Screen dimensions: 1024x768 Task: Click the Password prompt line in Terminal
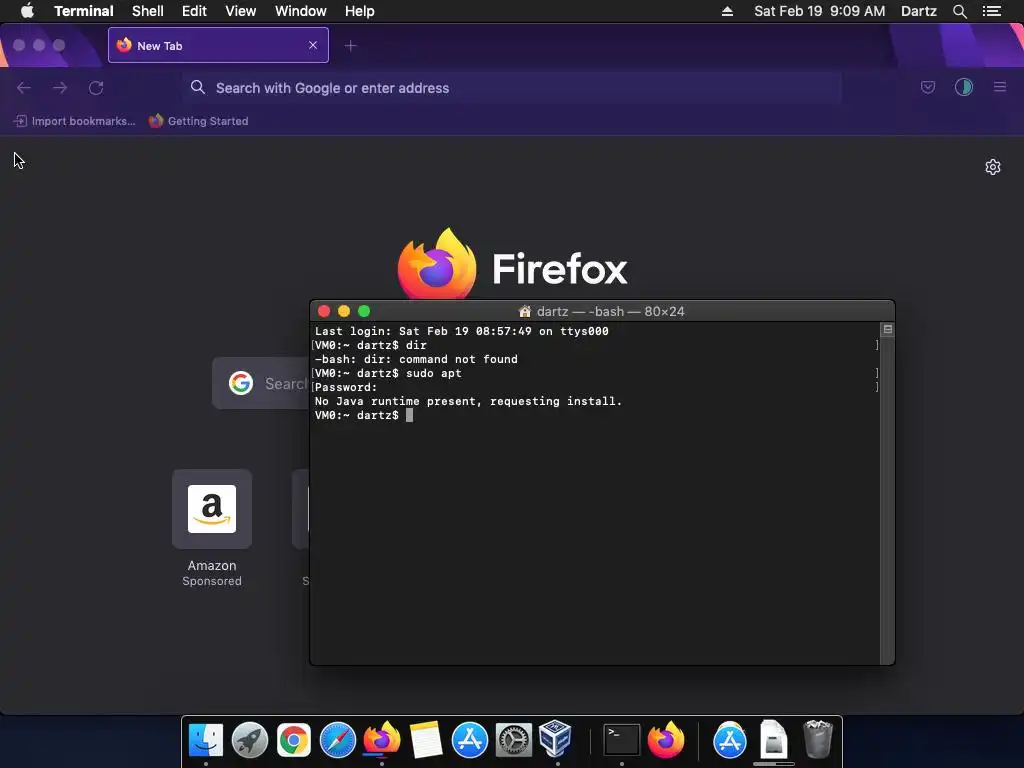pos(346,387)
